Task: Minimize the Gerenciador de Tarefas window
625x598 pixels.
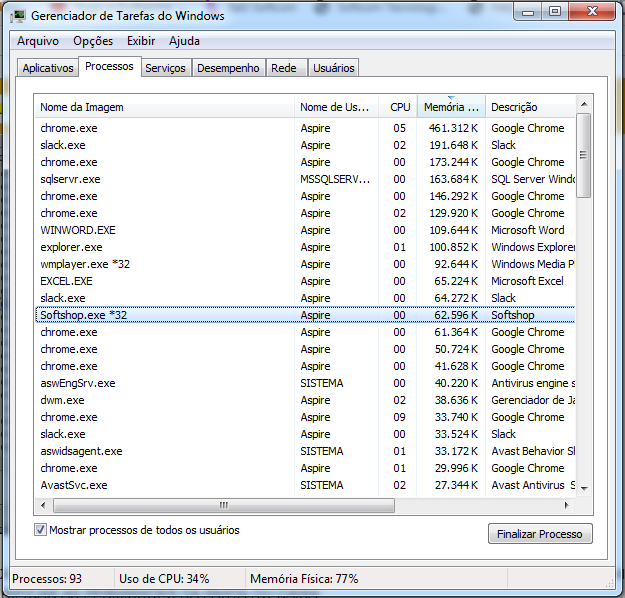Action: point(529,12)
